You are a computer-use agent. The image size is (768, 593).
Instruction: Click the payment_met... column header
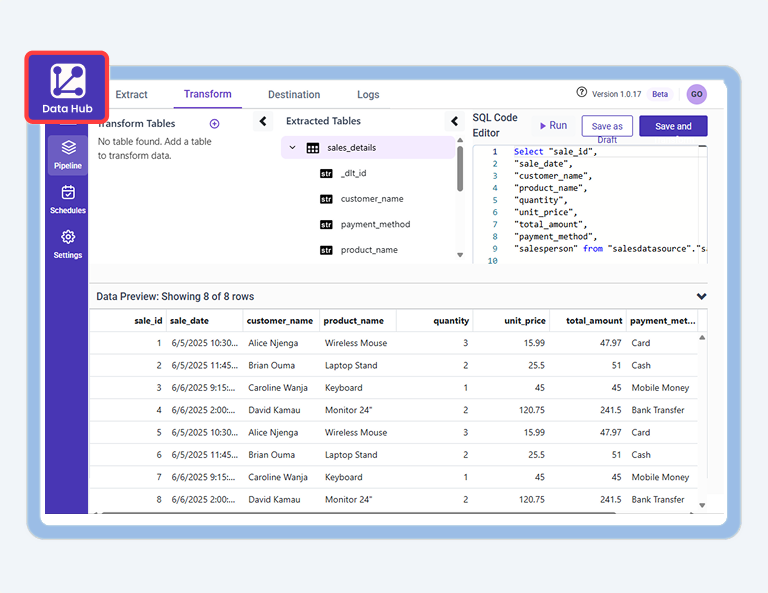663,321
